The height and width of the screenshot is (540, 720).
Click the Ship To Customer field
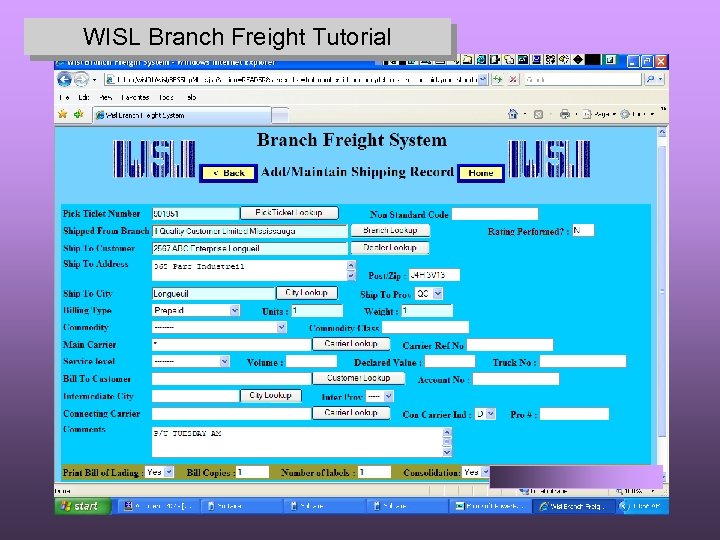click(x=250, y=248)
